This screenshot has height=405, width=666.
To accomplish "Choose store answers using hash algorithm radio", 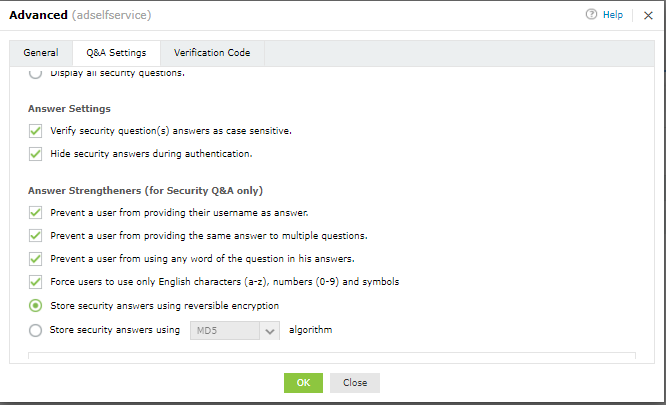I will click(x=36, y=330).
